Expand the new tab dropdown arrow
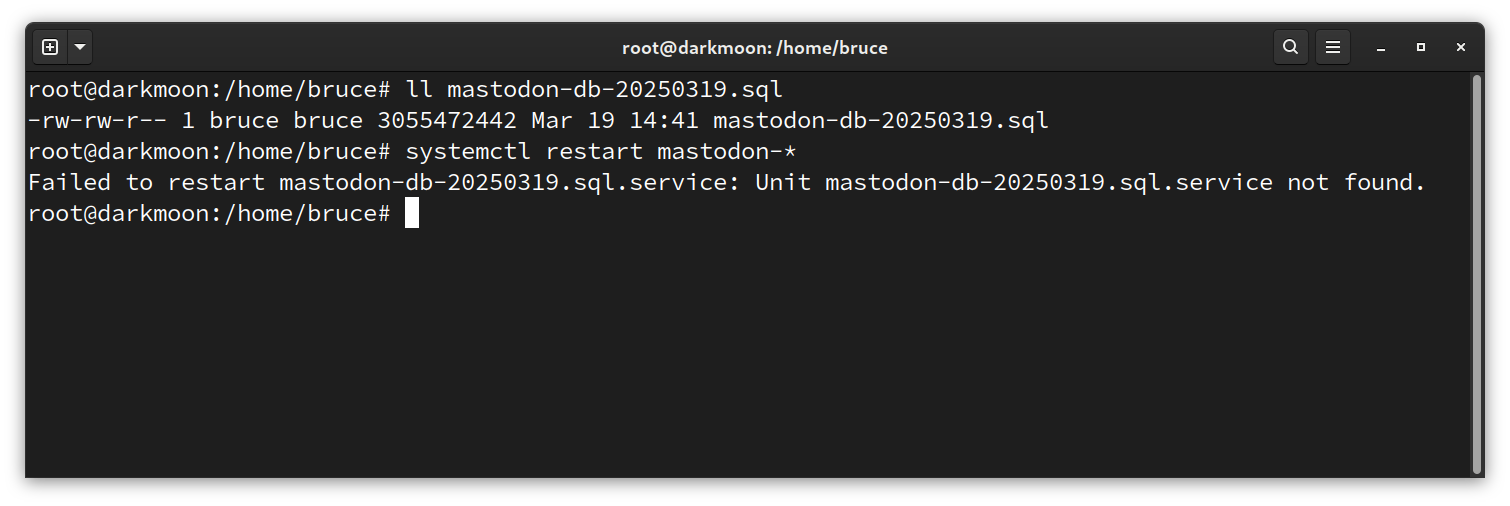The width and height of the screenshot is (1510, 506). click(79, 47)
